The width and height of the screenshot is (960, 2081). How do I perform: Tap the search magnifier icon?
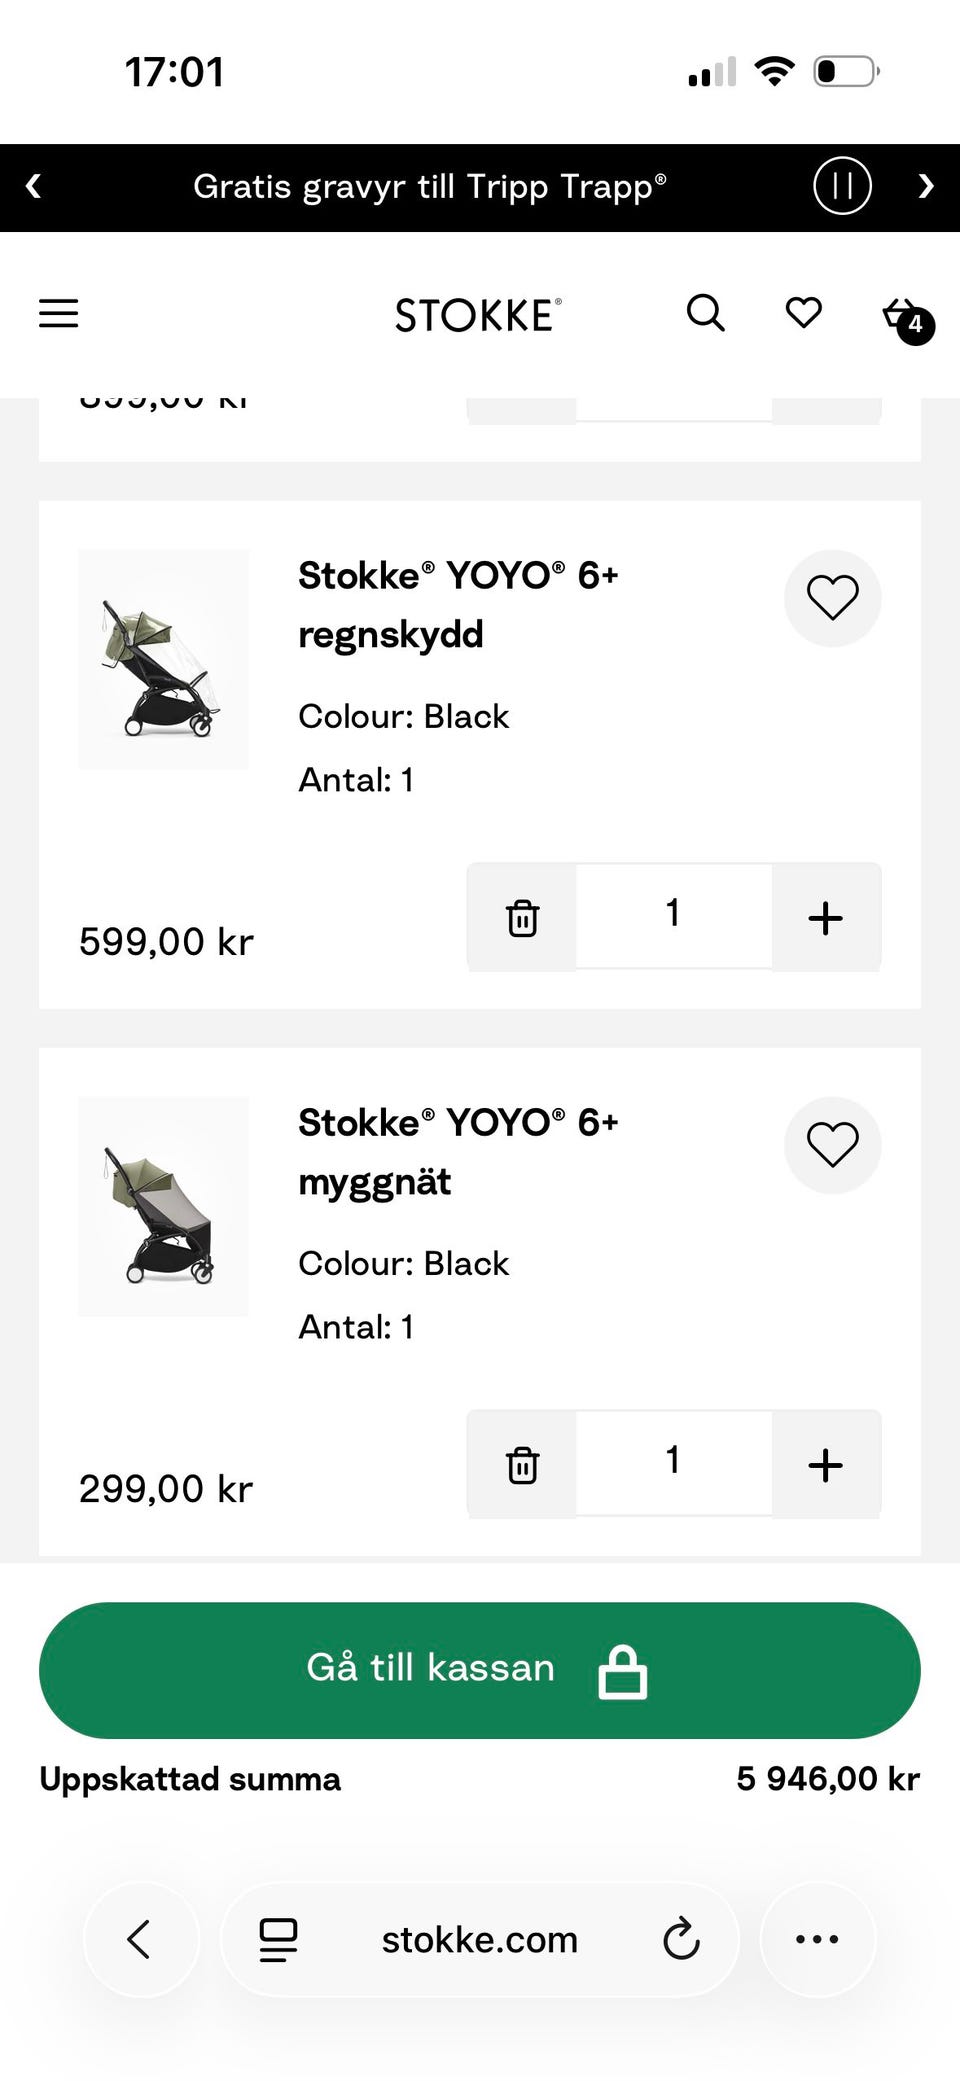tap(705, 313)
